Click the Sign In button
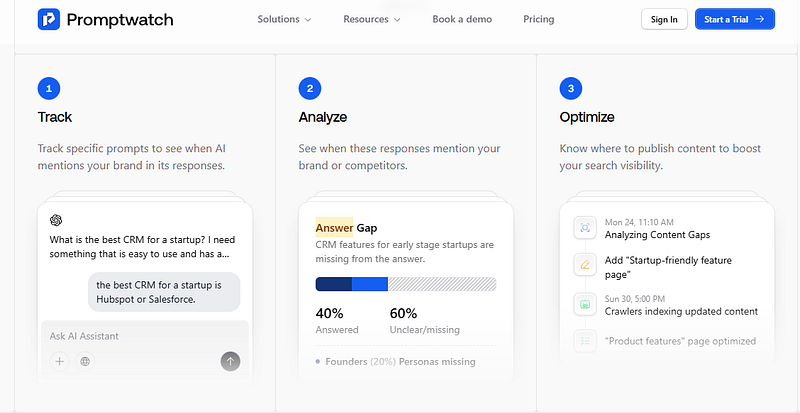 [664, 19]
